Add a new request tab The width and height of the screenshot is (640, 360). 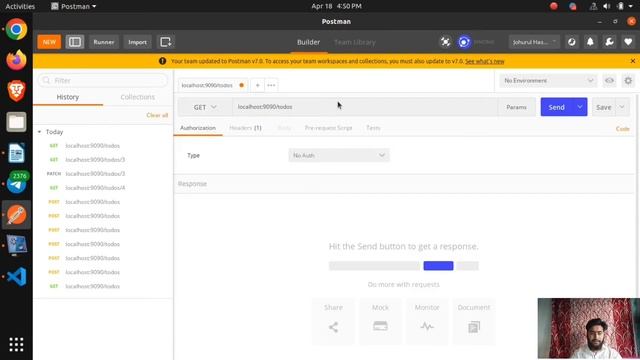pyautogui.click(x=258, y=85)
